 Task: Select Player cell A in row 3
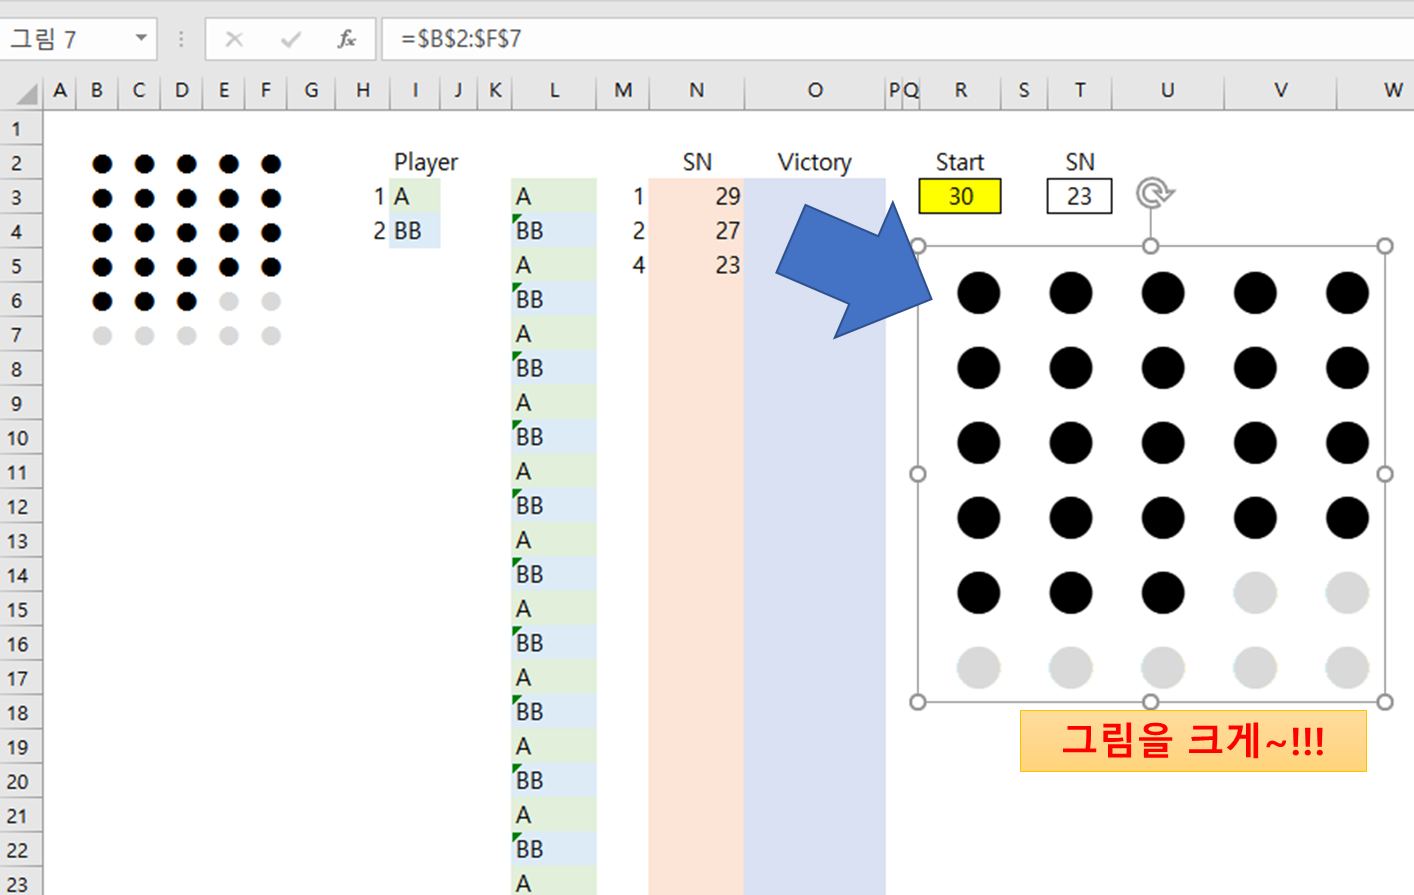414,196
